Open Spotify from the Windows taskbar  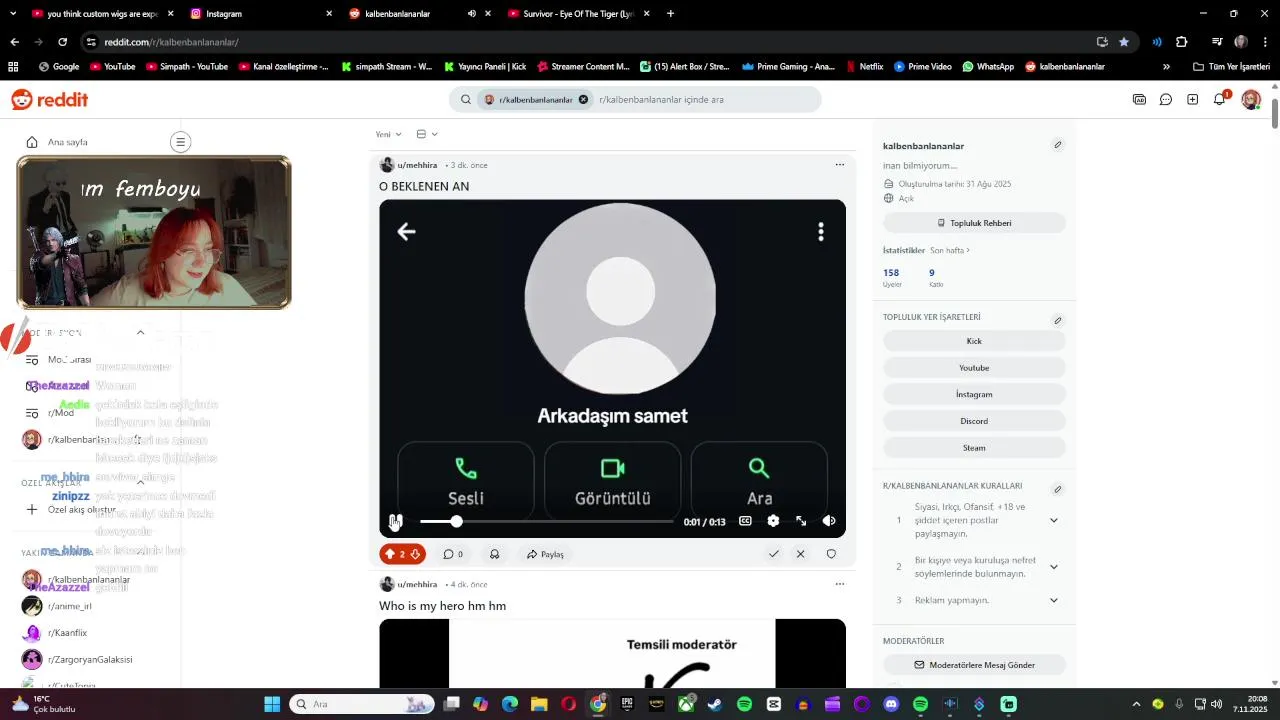click(x=744, y=704)
